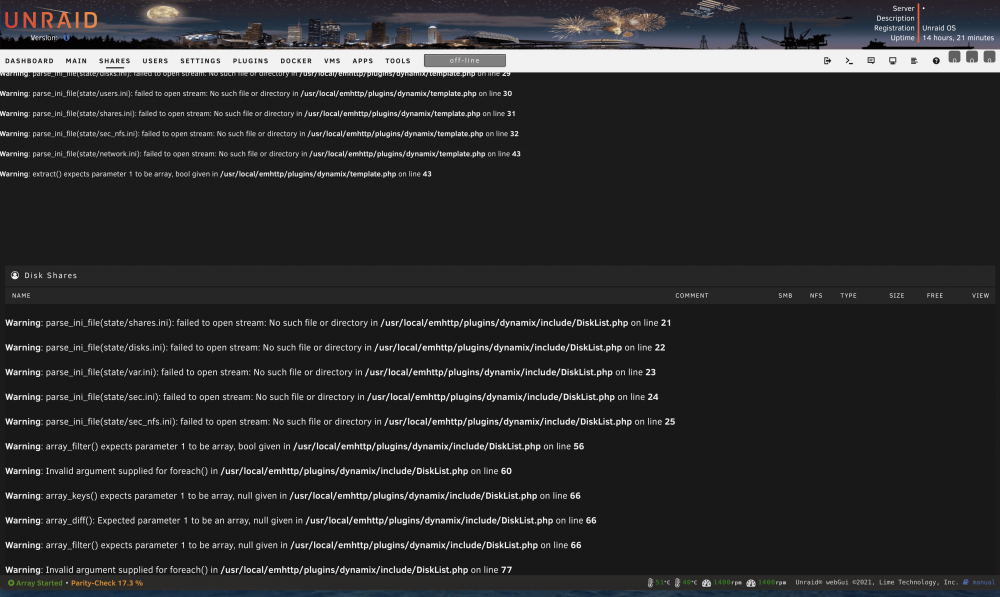Open the Tools tab
This screenshot has height=597, width=1000.
tap(397, 61)
